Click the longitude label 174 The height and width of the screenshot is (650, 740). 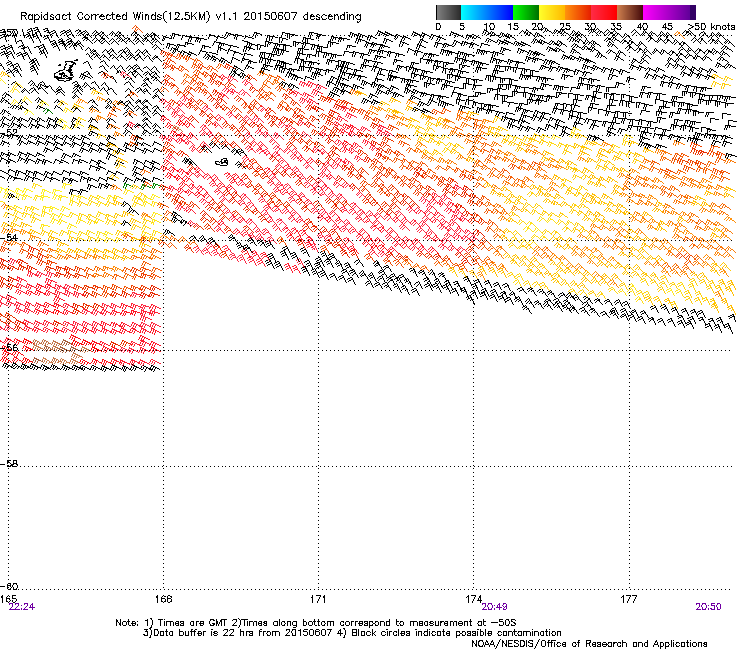pyautogui.click(x=473, y=599)
